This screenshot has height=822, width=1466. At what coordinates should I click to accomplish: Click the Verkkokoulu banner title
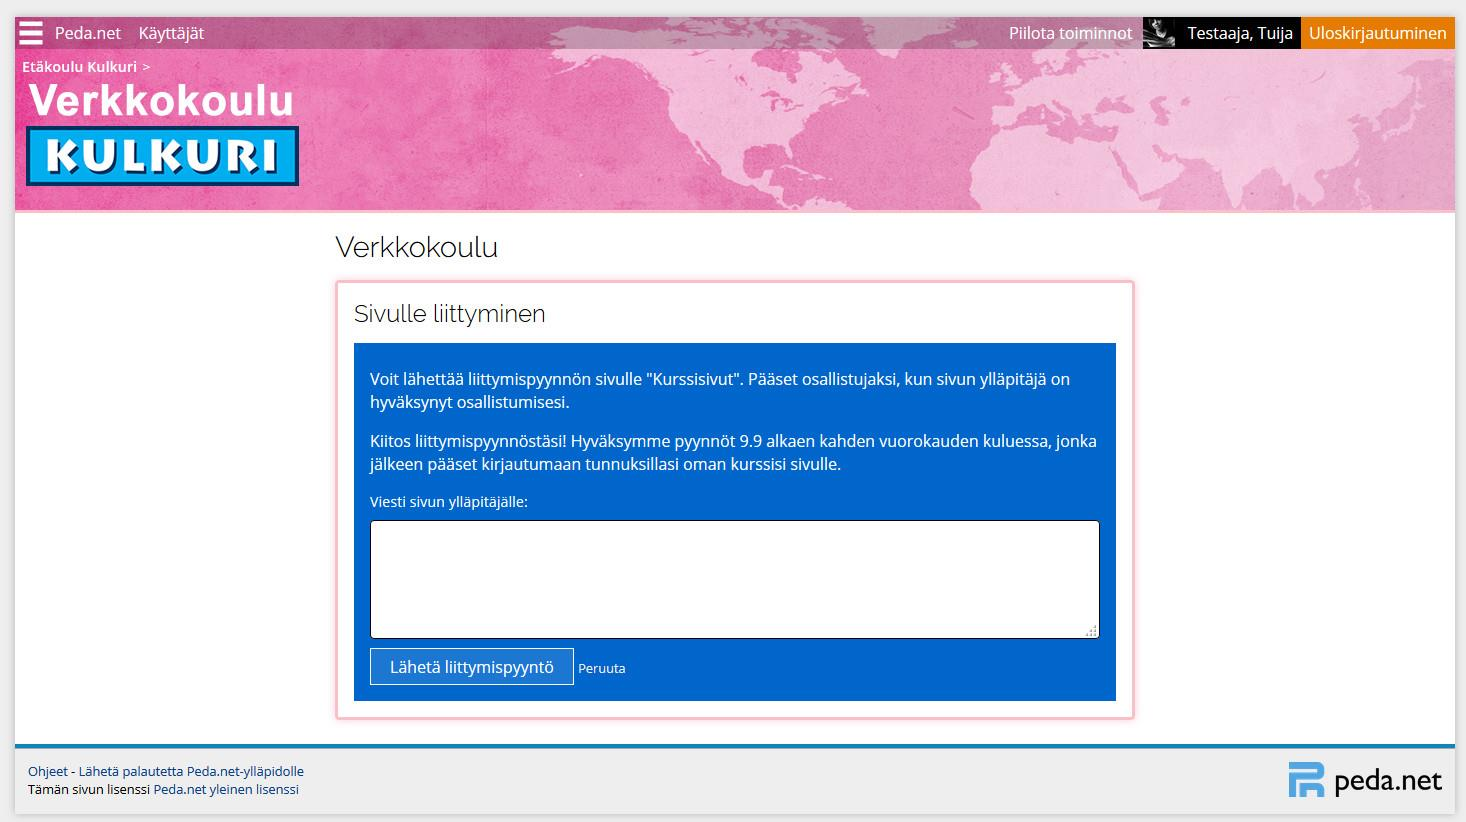pyautogui.click(x=161, y=101)
